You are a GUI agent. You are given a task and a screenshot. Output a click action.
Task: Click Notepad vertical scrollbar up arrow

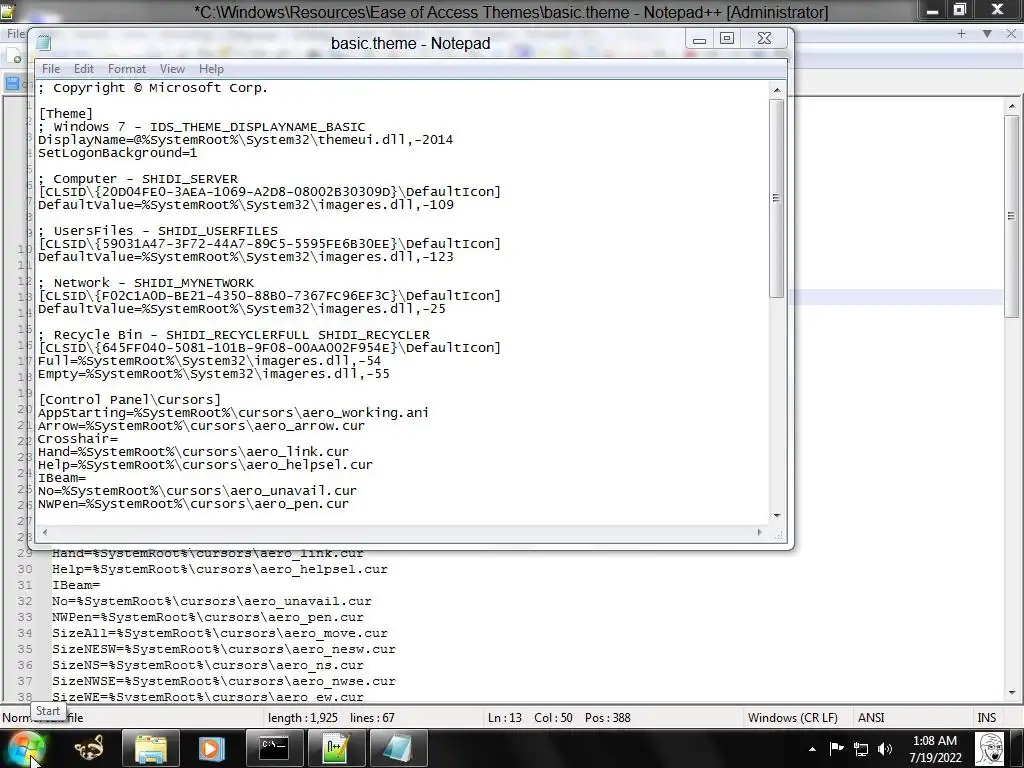pos(776,90)
